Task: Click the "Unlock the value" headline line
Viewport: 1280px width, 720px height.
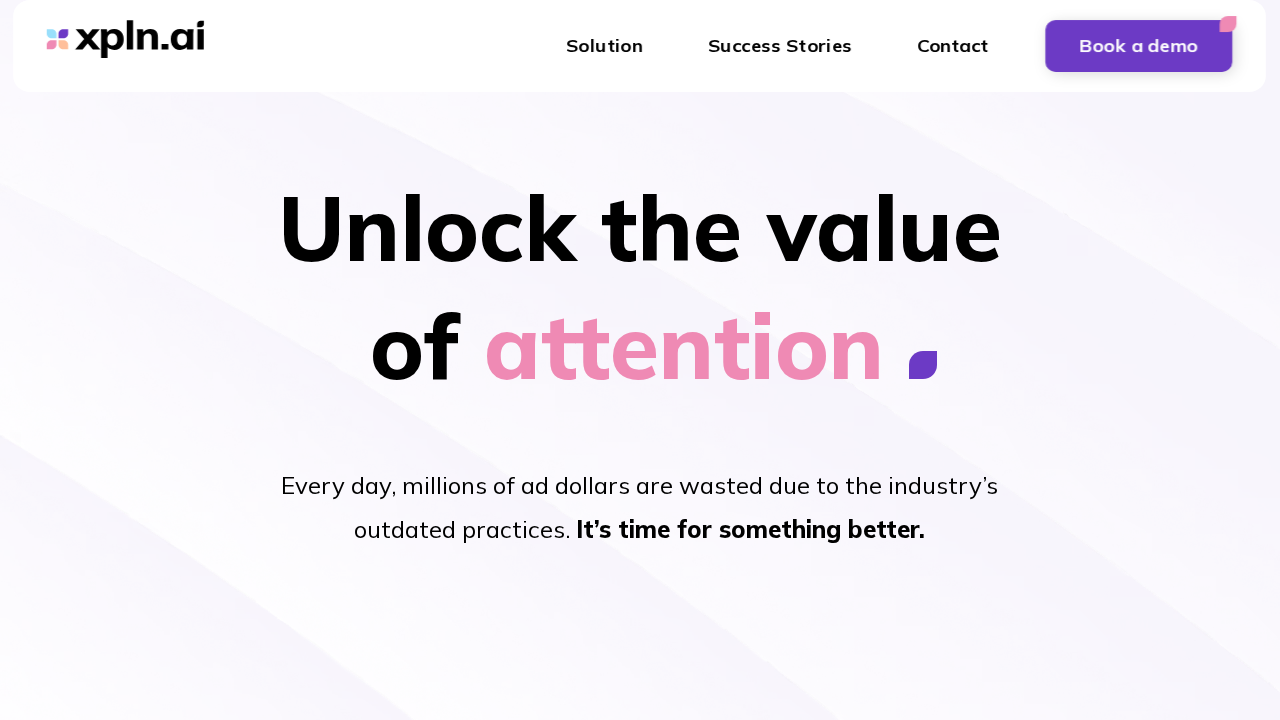Action: 640,230
